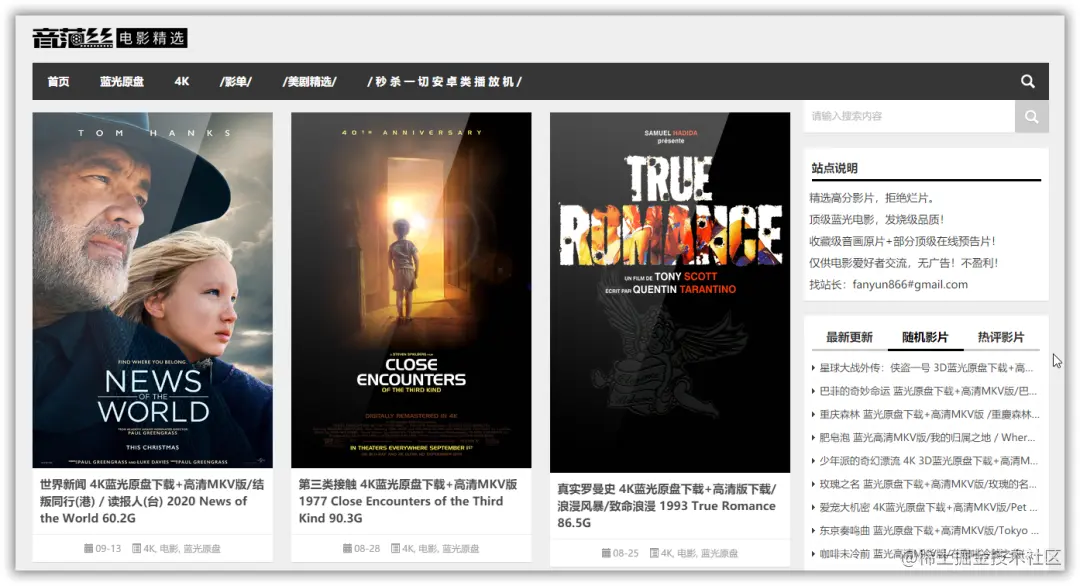Viewport: 1080px width, 586px height.
Task: Open /美剧精选/ navigation item
Action: [310, 81]
